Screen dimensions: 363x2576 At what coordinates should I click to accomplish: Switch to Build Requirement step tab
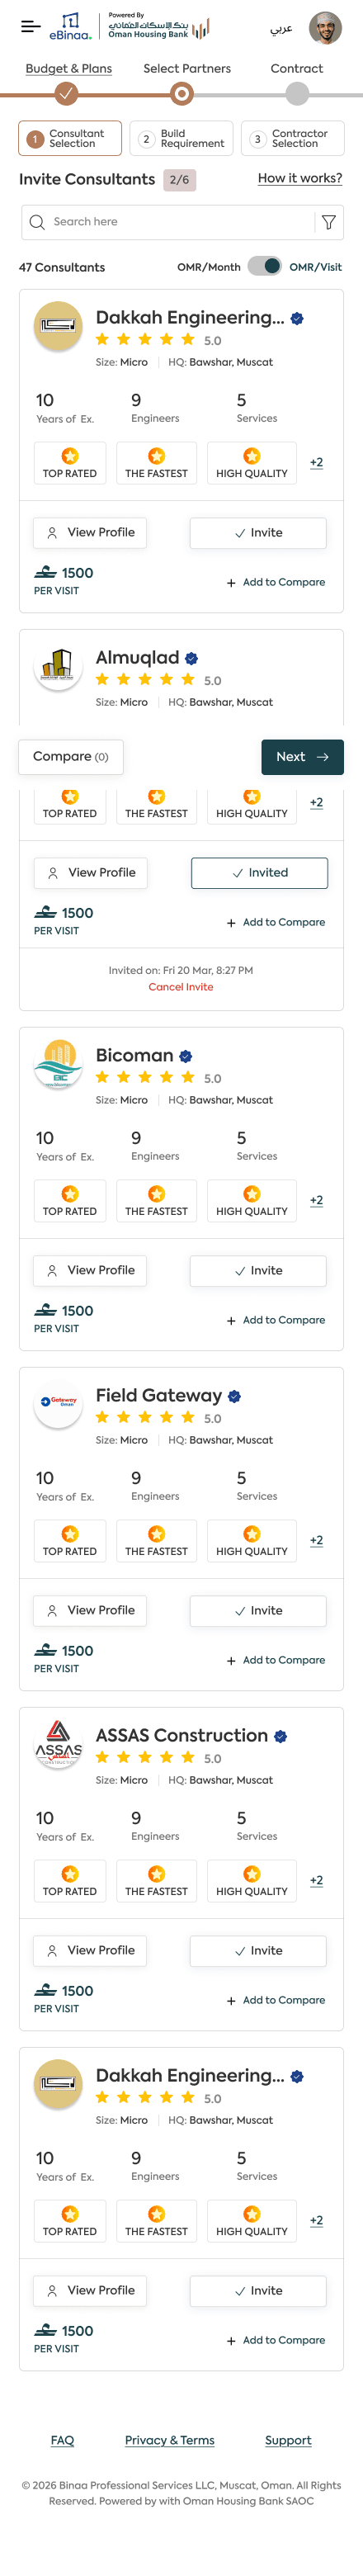coord(181,138)
